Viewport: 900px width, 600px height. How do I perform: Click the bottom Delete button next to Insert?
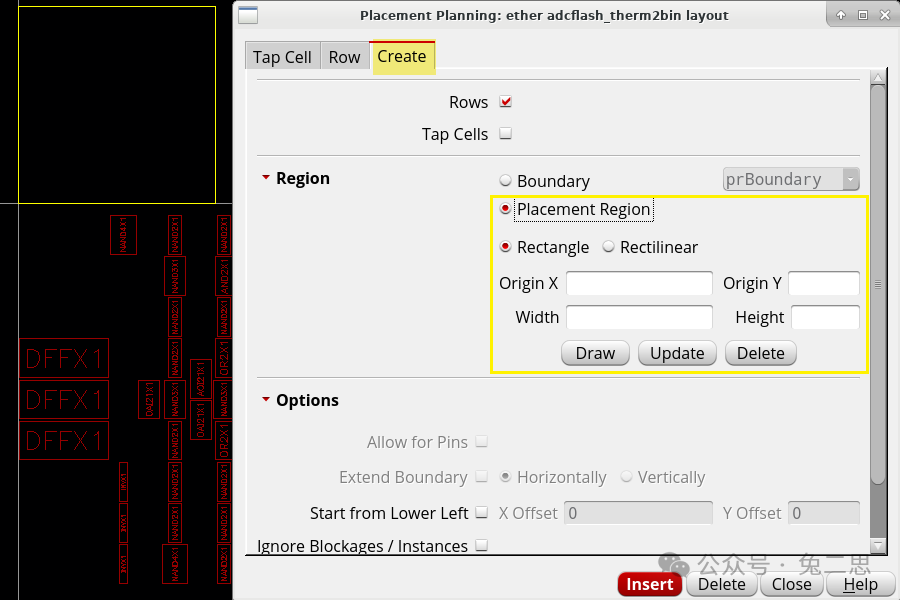tap(721, 584)
